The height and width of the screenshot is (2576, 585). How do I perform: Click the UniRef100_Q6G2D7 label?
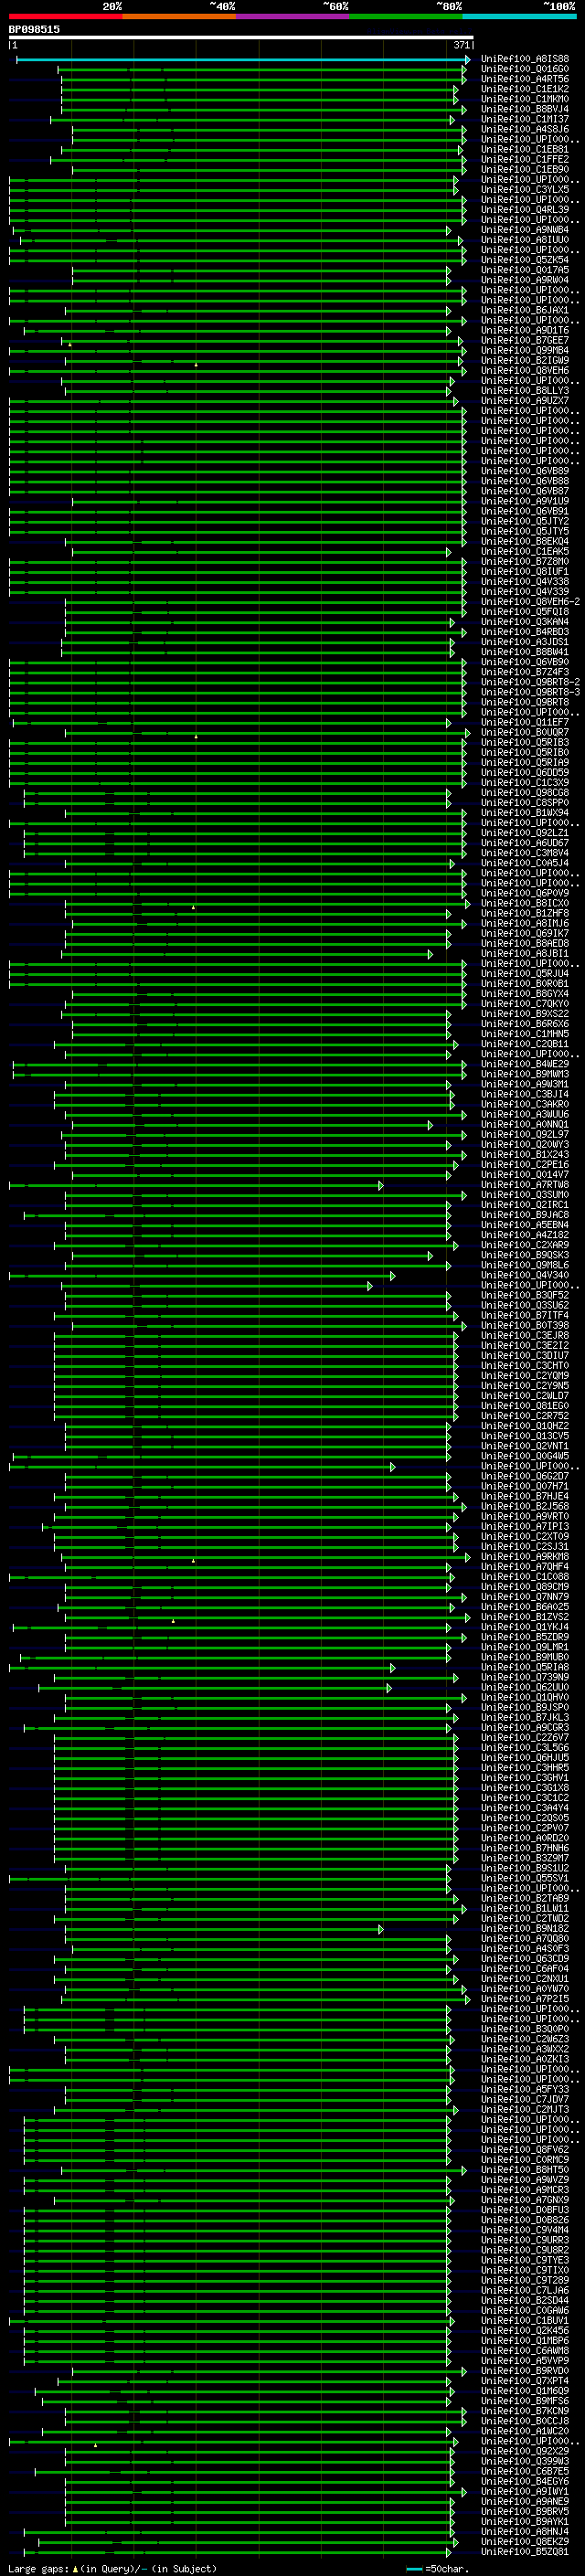[525, 1476]
